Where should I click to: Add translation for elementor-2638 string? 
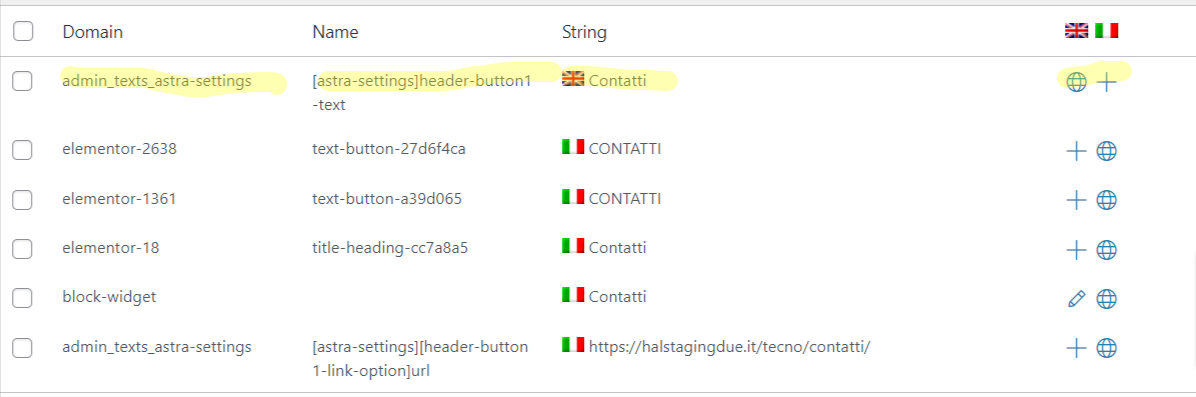pos(1076,151)
